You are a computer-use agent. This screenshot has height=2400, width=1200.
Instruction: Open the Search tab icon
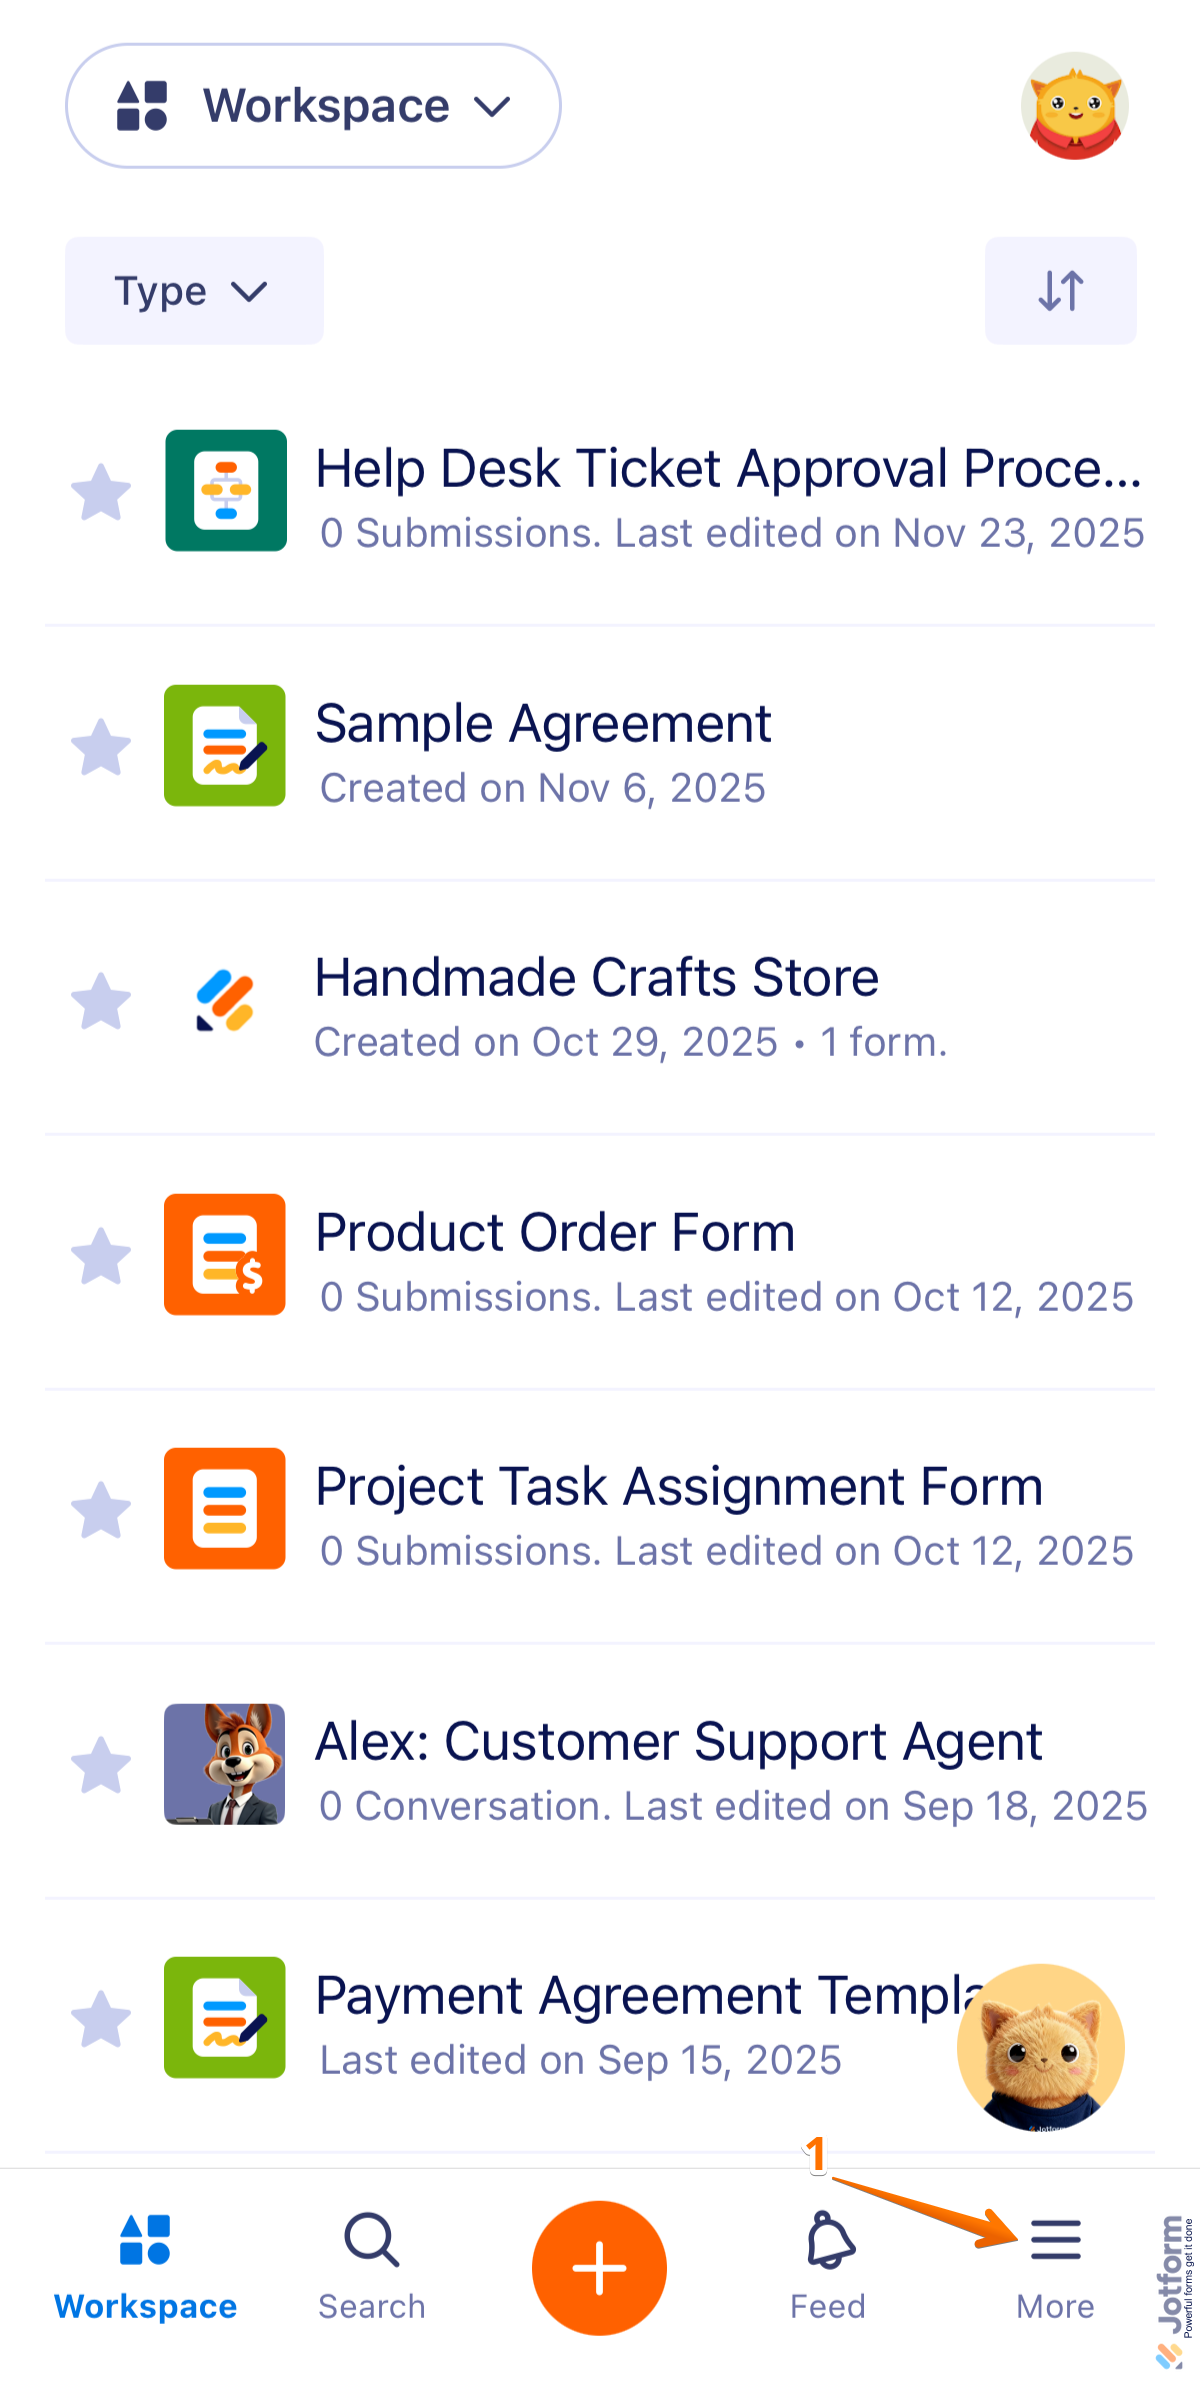click(x=370, y=2243)
